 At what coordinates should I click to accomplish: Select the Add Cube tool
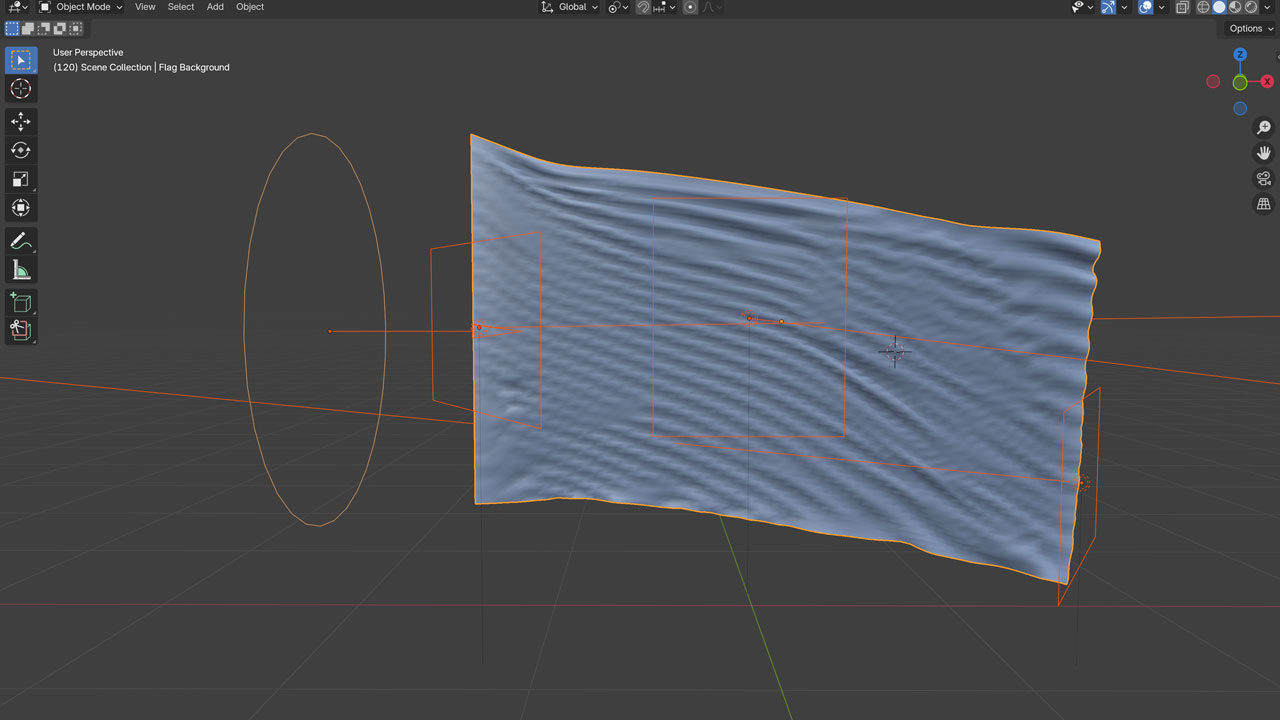click(20, 301)
